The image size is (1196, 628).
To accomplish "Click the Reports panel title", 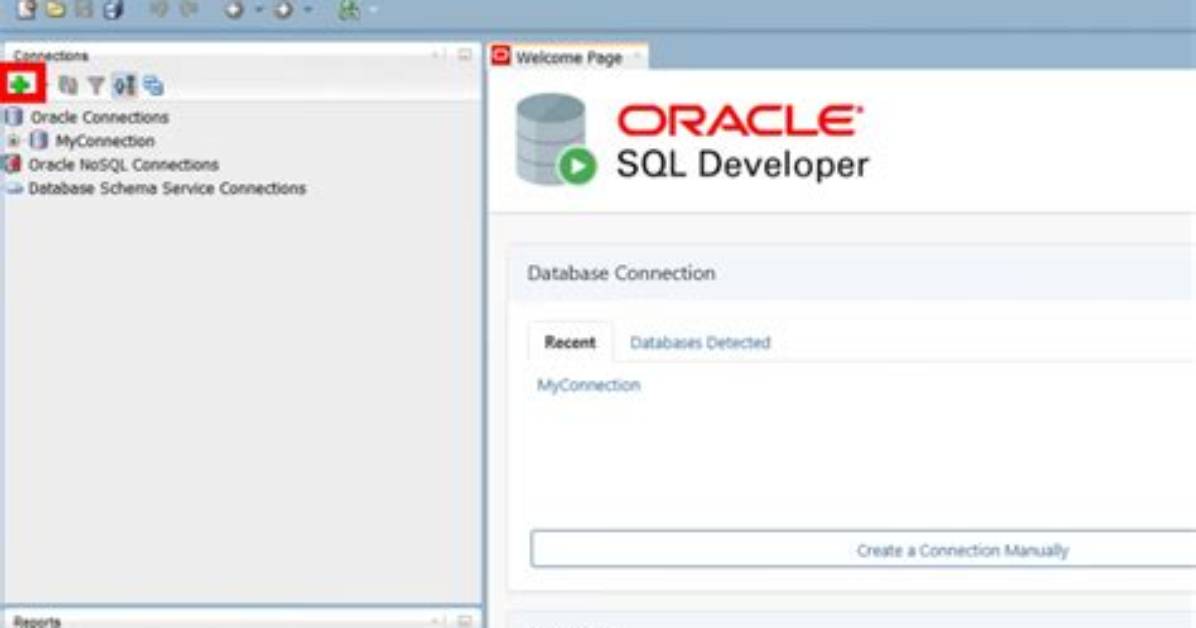I will coord(37,621).
